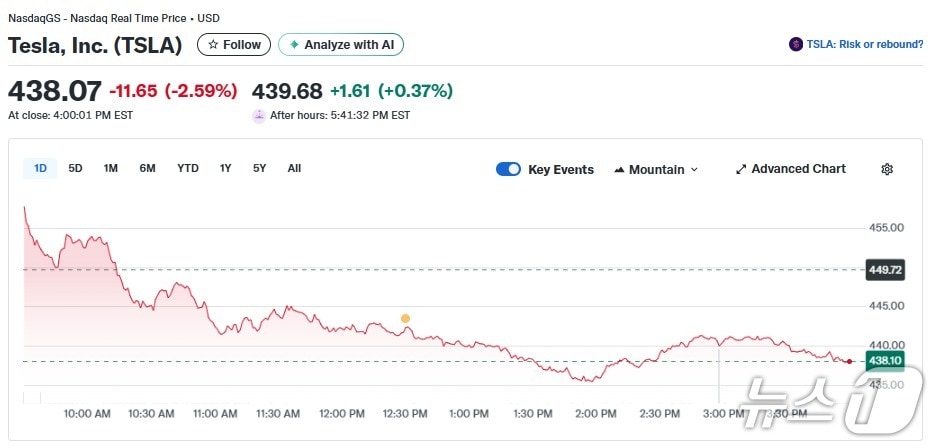Show the 6M chart range
The image size is (937, 448).
pyautogui.click(x=147, y=168)
